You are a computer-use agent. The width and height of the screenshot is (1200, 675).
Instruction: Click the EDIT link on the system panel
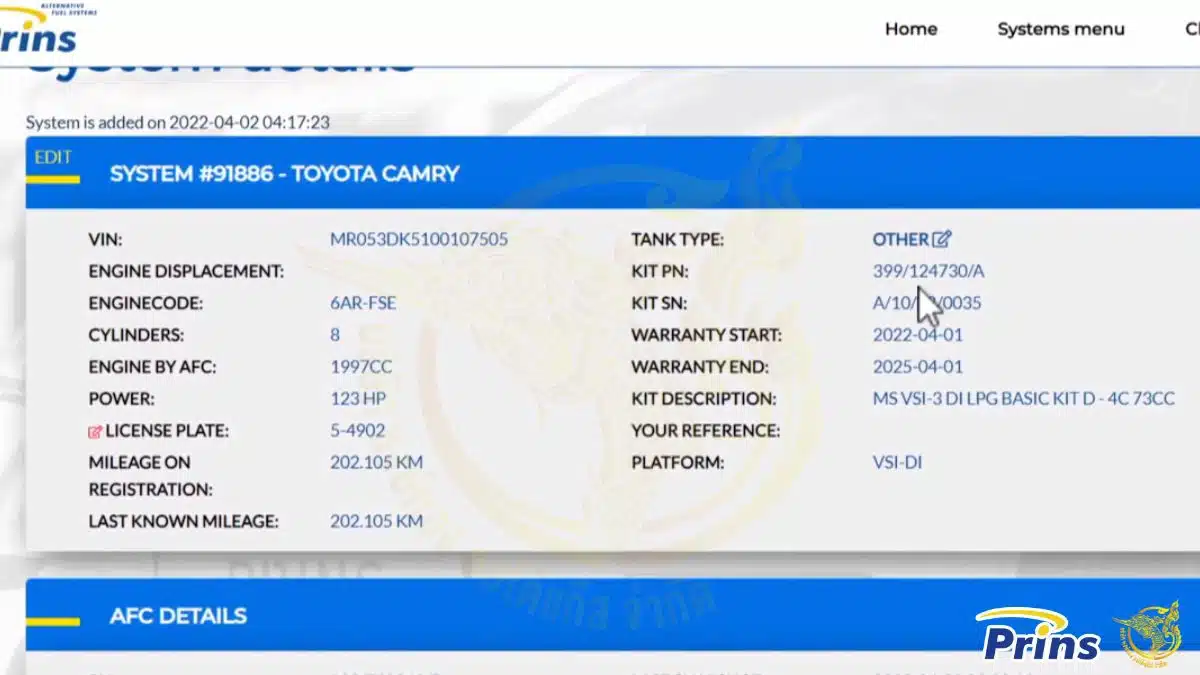[52, 157]
